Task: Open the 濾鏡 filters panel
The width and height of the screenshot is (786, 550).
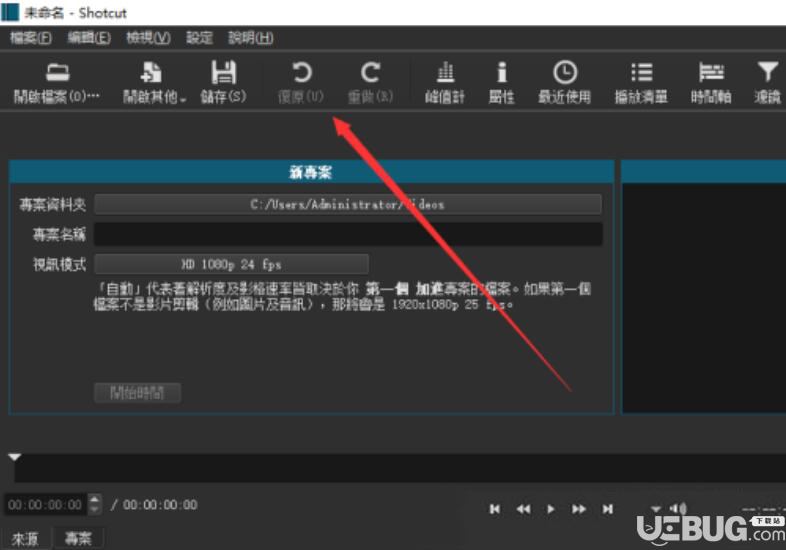Action: (x=767, y=82)
